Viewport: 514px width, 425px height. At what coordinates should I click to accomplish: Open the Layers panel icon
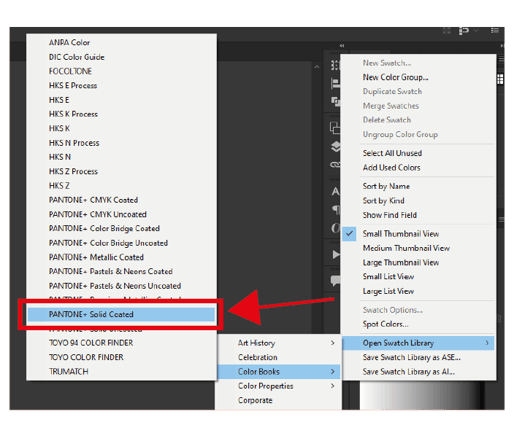[336, 146]
